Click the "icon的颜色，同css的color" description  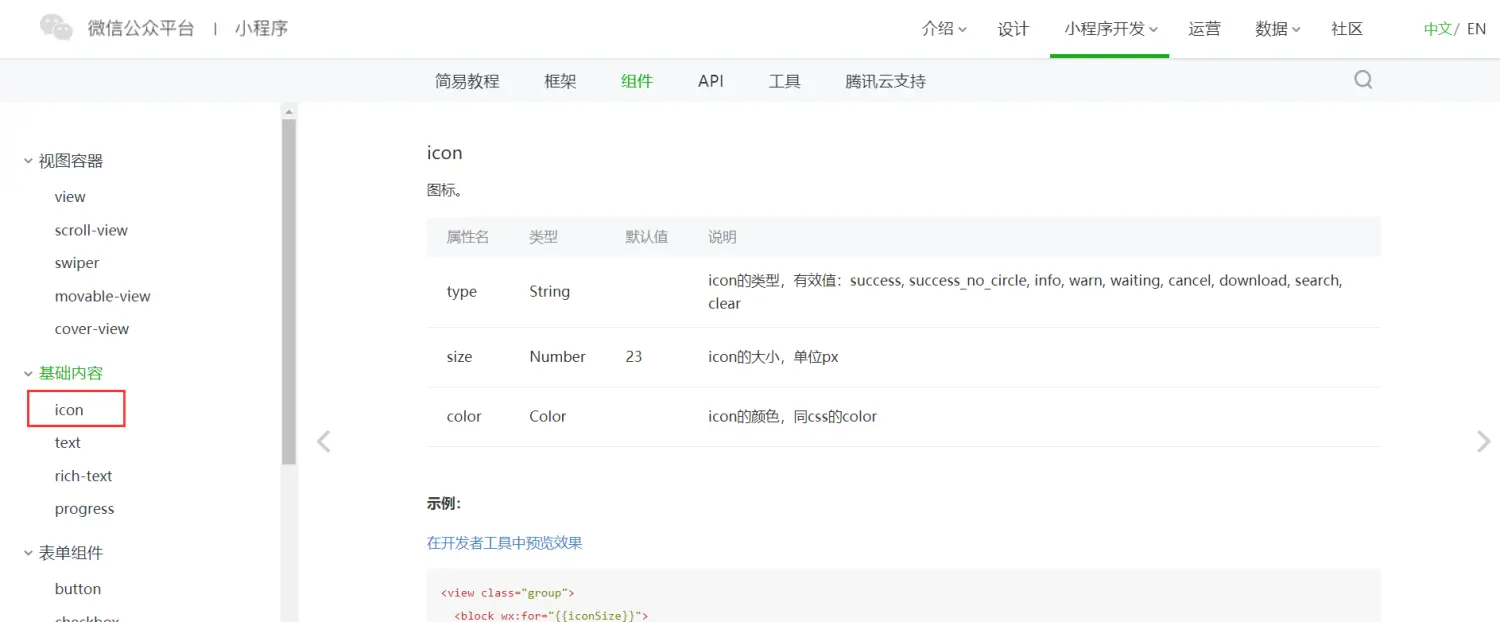click(x=792, y=417)
